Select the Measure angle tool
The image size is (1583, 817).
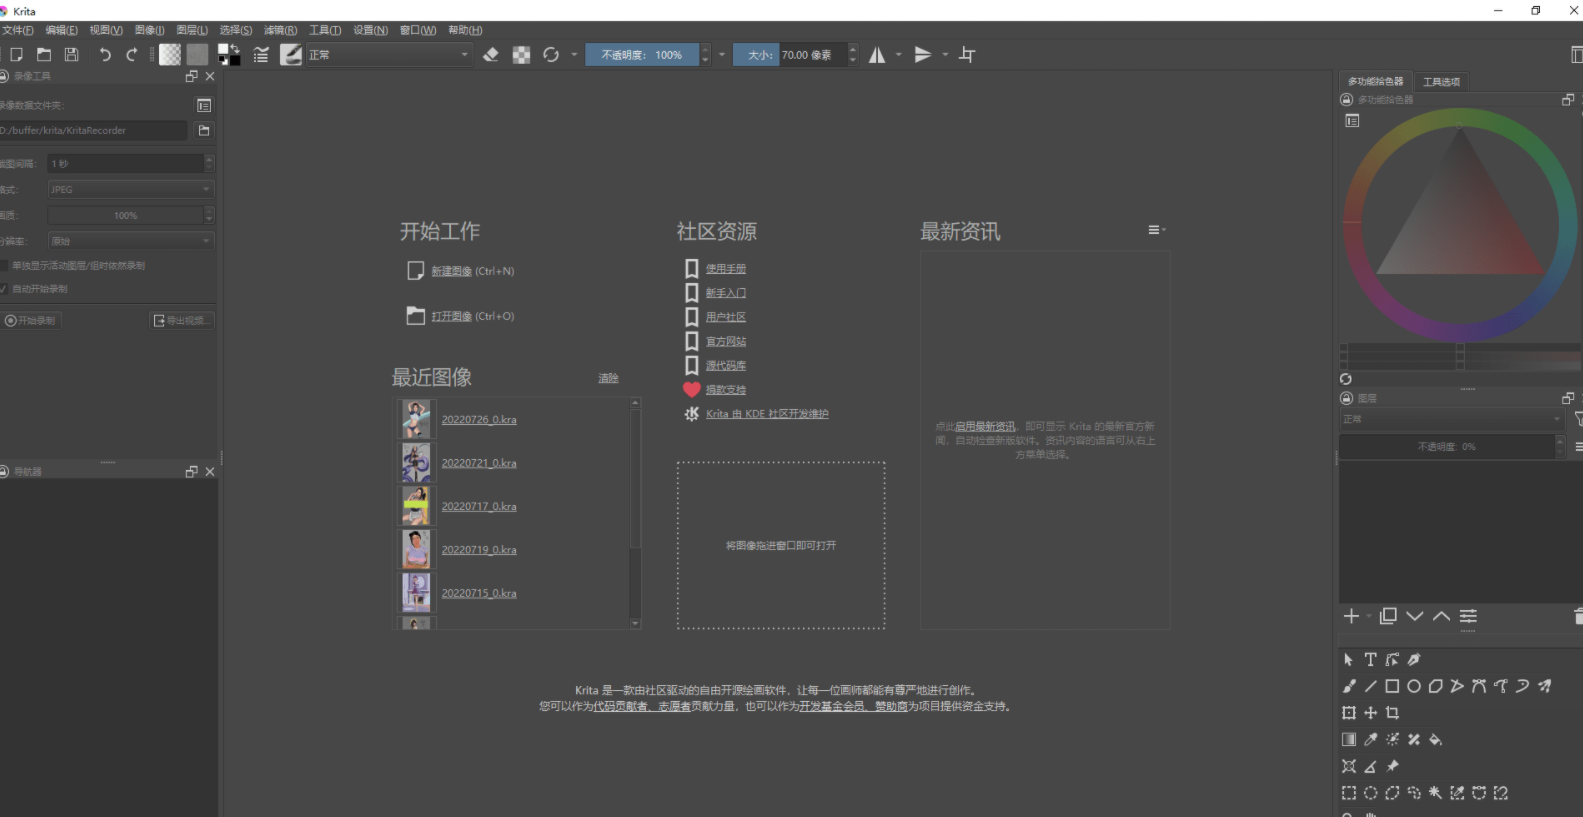click(1370, 767)
